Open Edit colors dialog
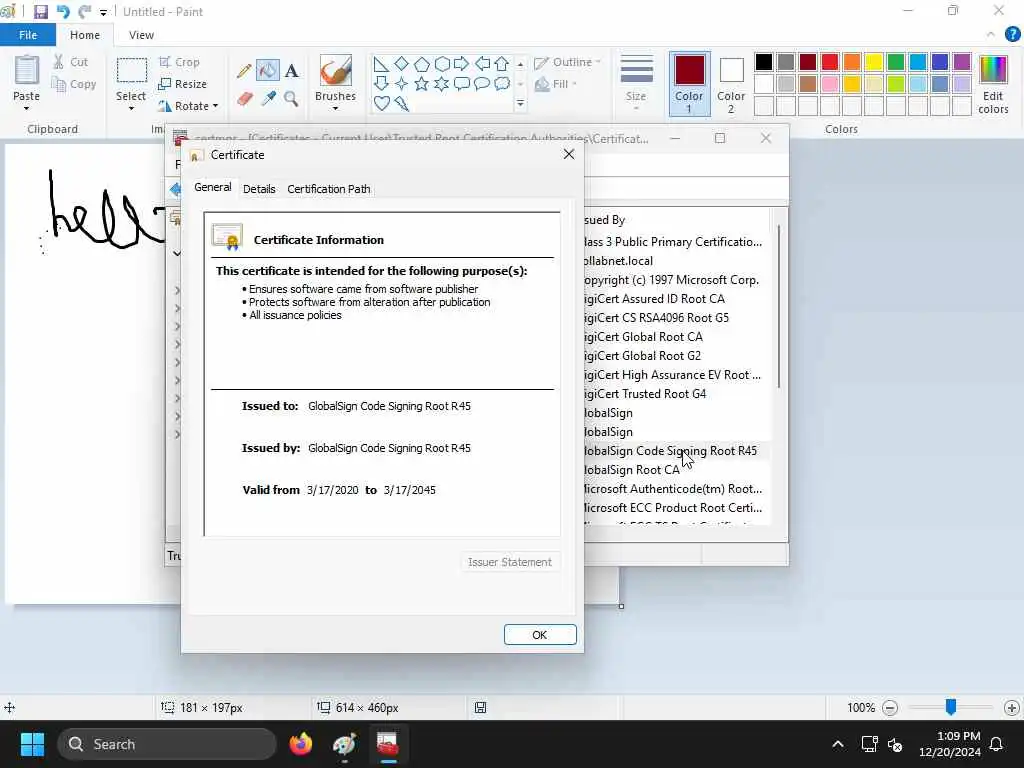This screenshot has width=1024, height=768. click(x=993, y=85)
